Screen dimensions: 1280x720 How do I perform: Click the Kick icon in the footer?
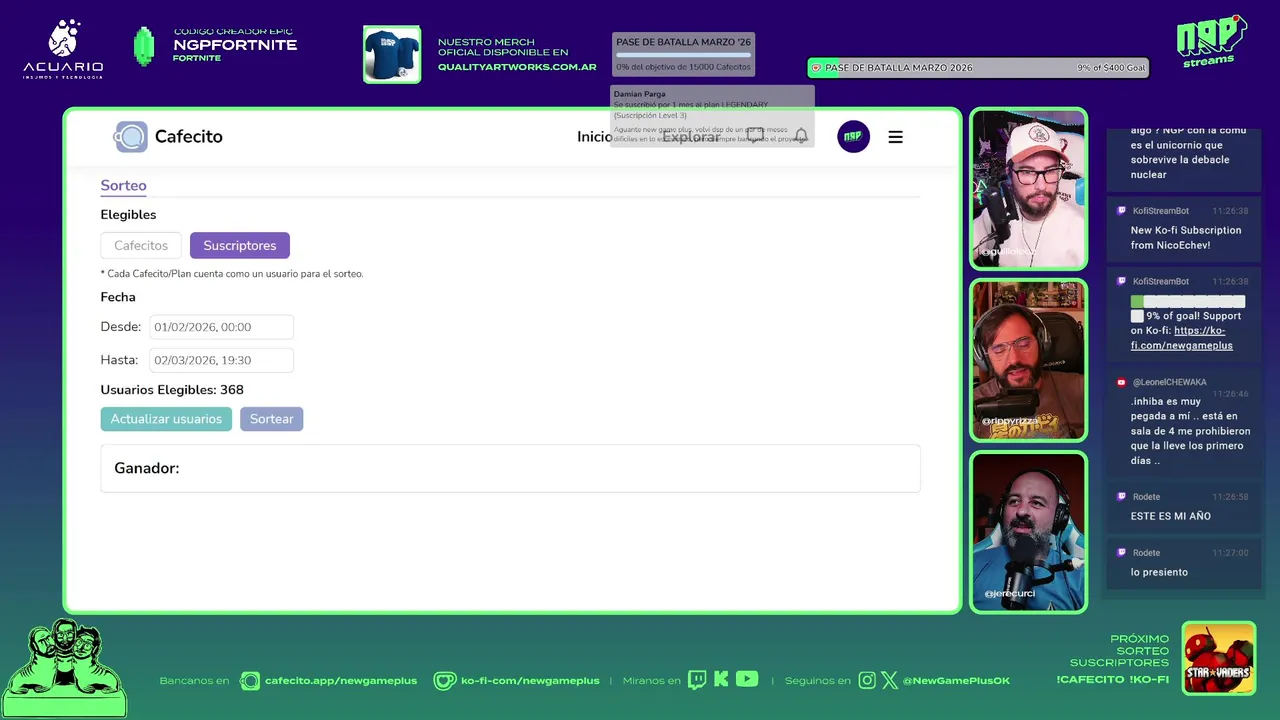(721, 680)
